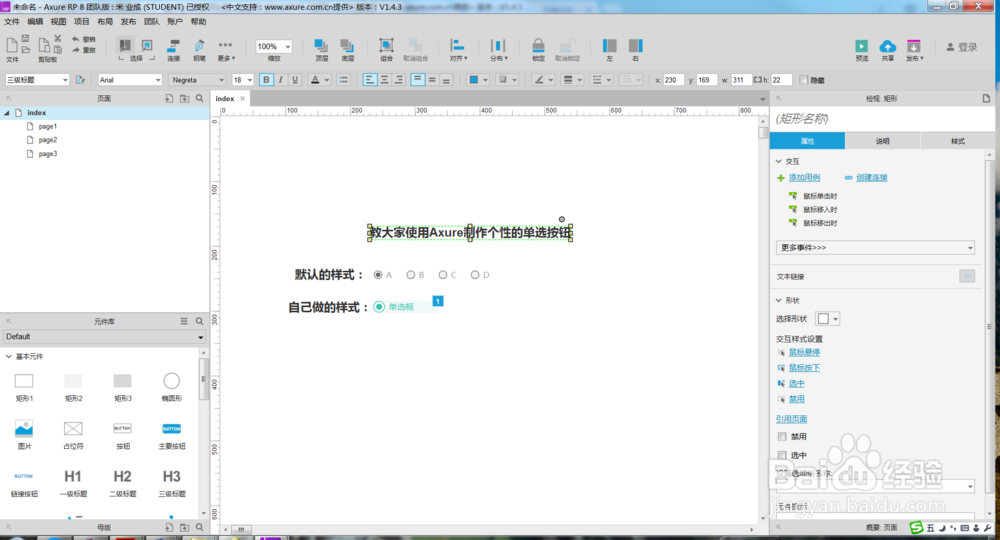The width and height of the screenshot is (1000, 540).
Task: Open the publish (发布) menu
Action: point(915,50)
